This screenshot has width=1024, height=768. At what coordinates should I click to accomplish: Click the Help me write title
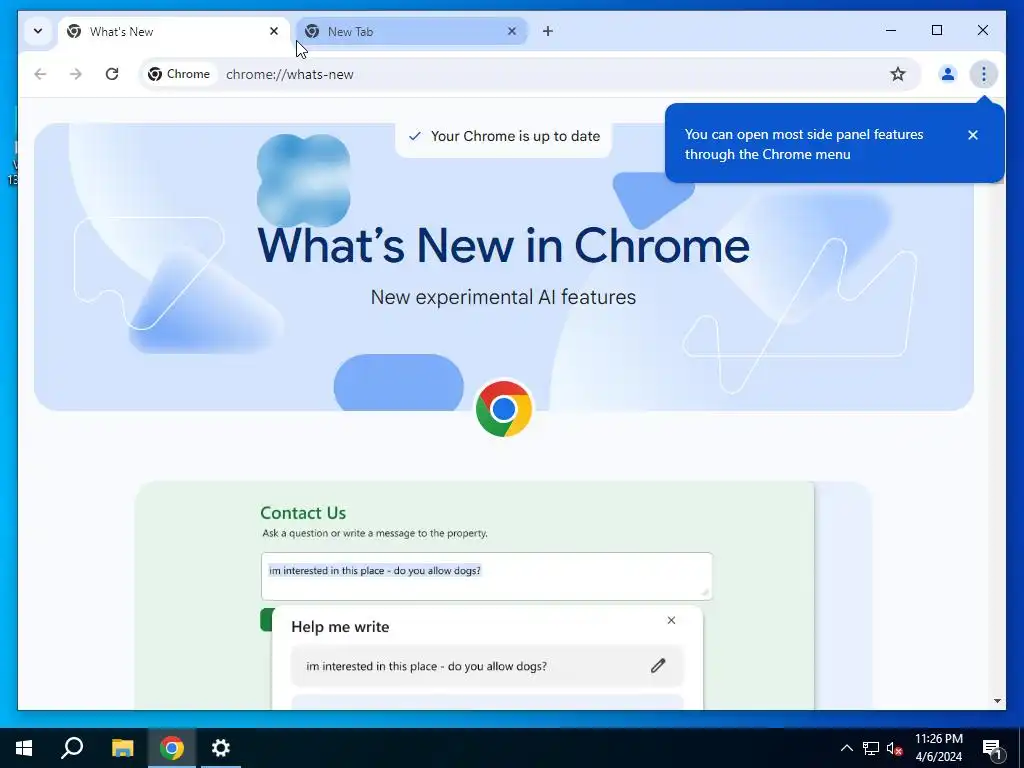(x=340, y=627)
